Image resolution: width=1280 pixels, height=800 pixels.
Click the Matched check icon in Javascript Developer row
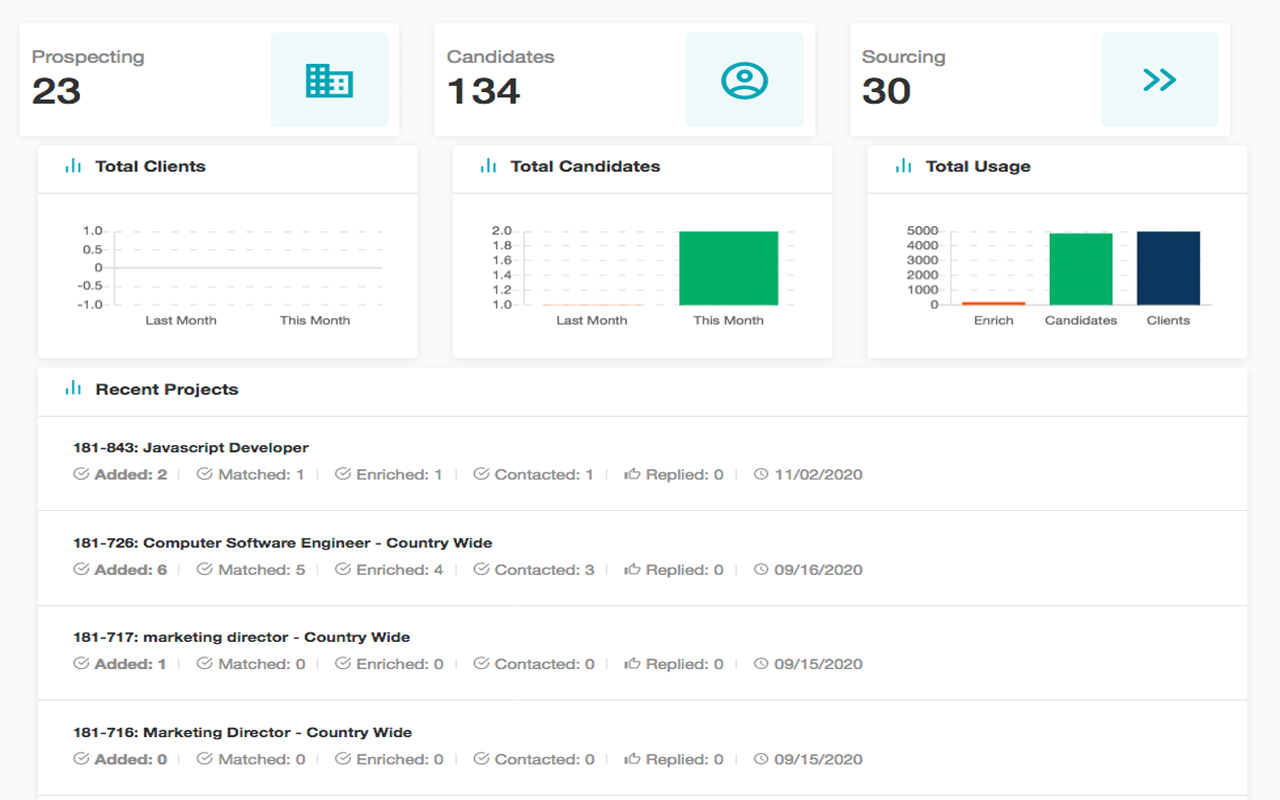[x=205, y=474]
